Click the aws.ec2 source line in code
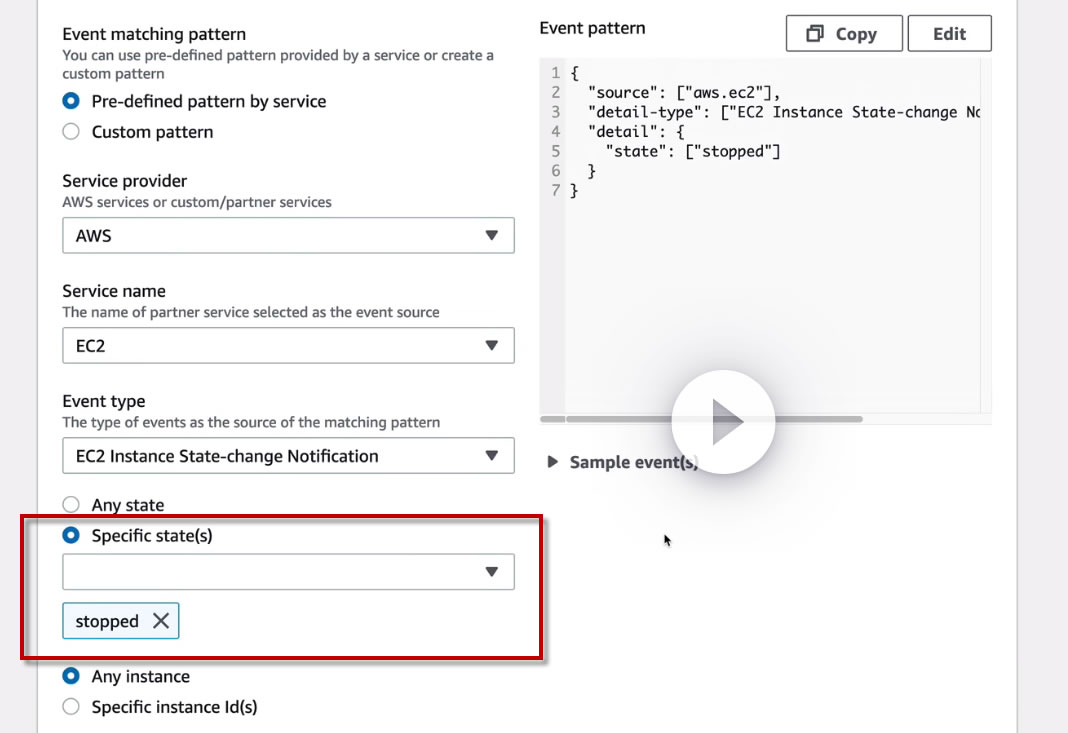Viewport: 1068px width, 733px height. point(673,93)
